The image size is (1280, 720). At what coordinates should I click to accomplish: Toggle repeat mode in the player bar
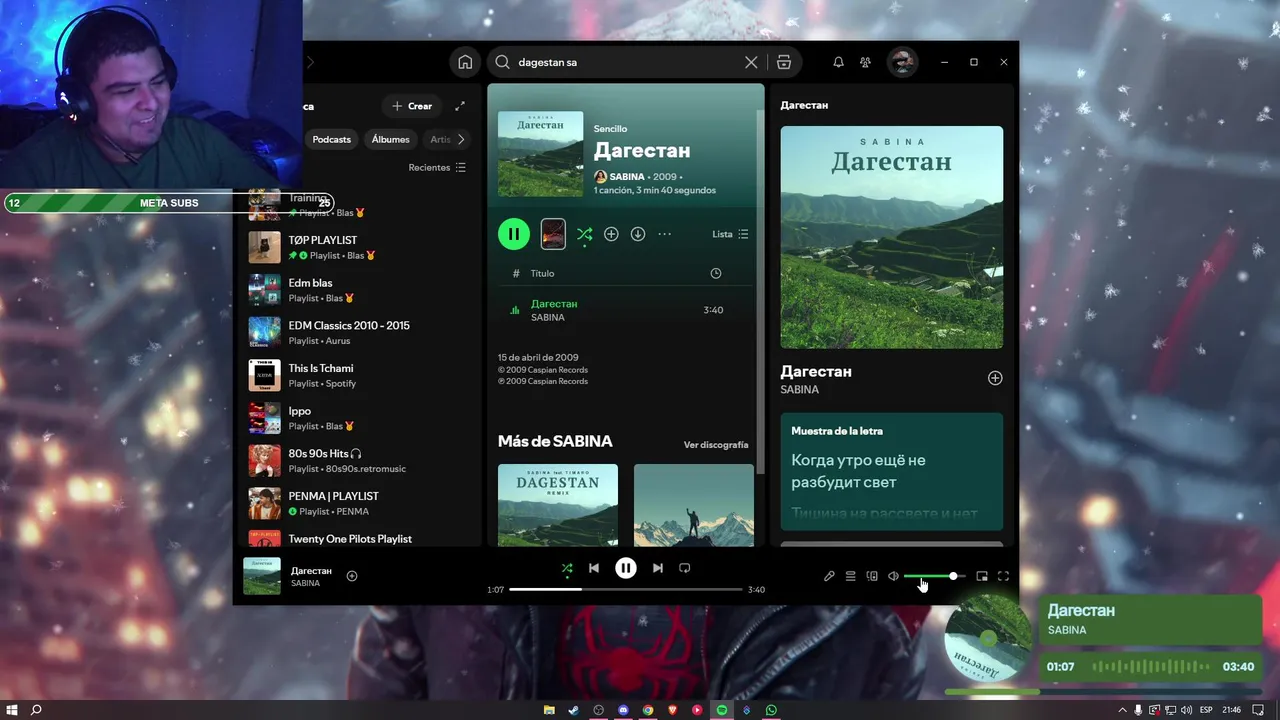coord(685,568)
